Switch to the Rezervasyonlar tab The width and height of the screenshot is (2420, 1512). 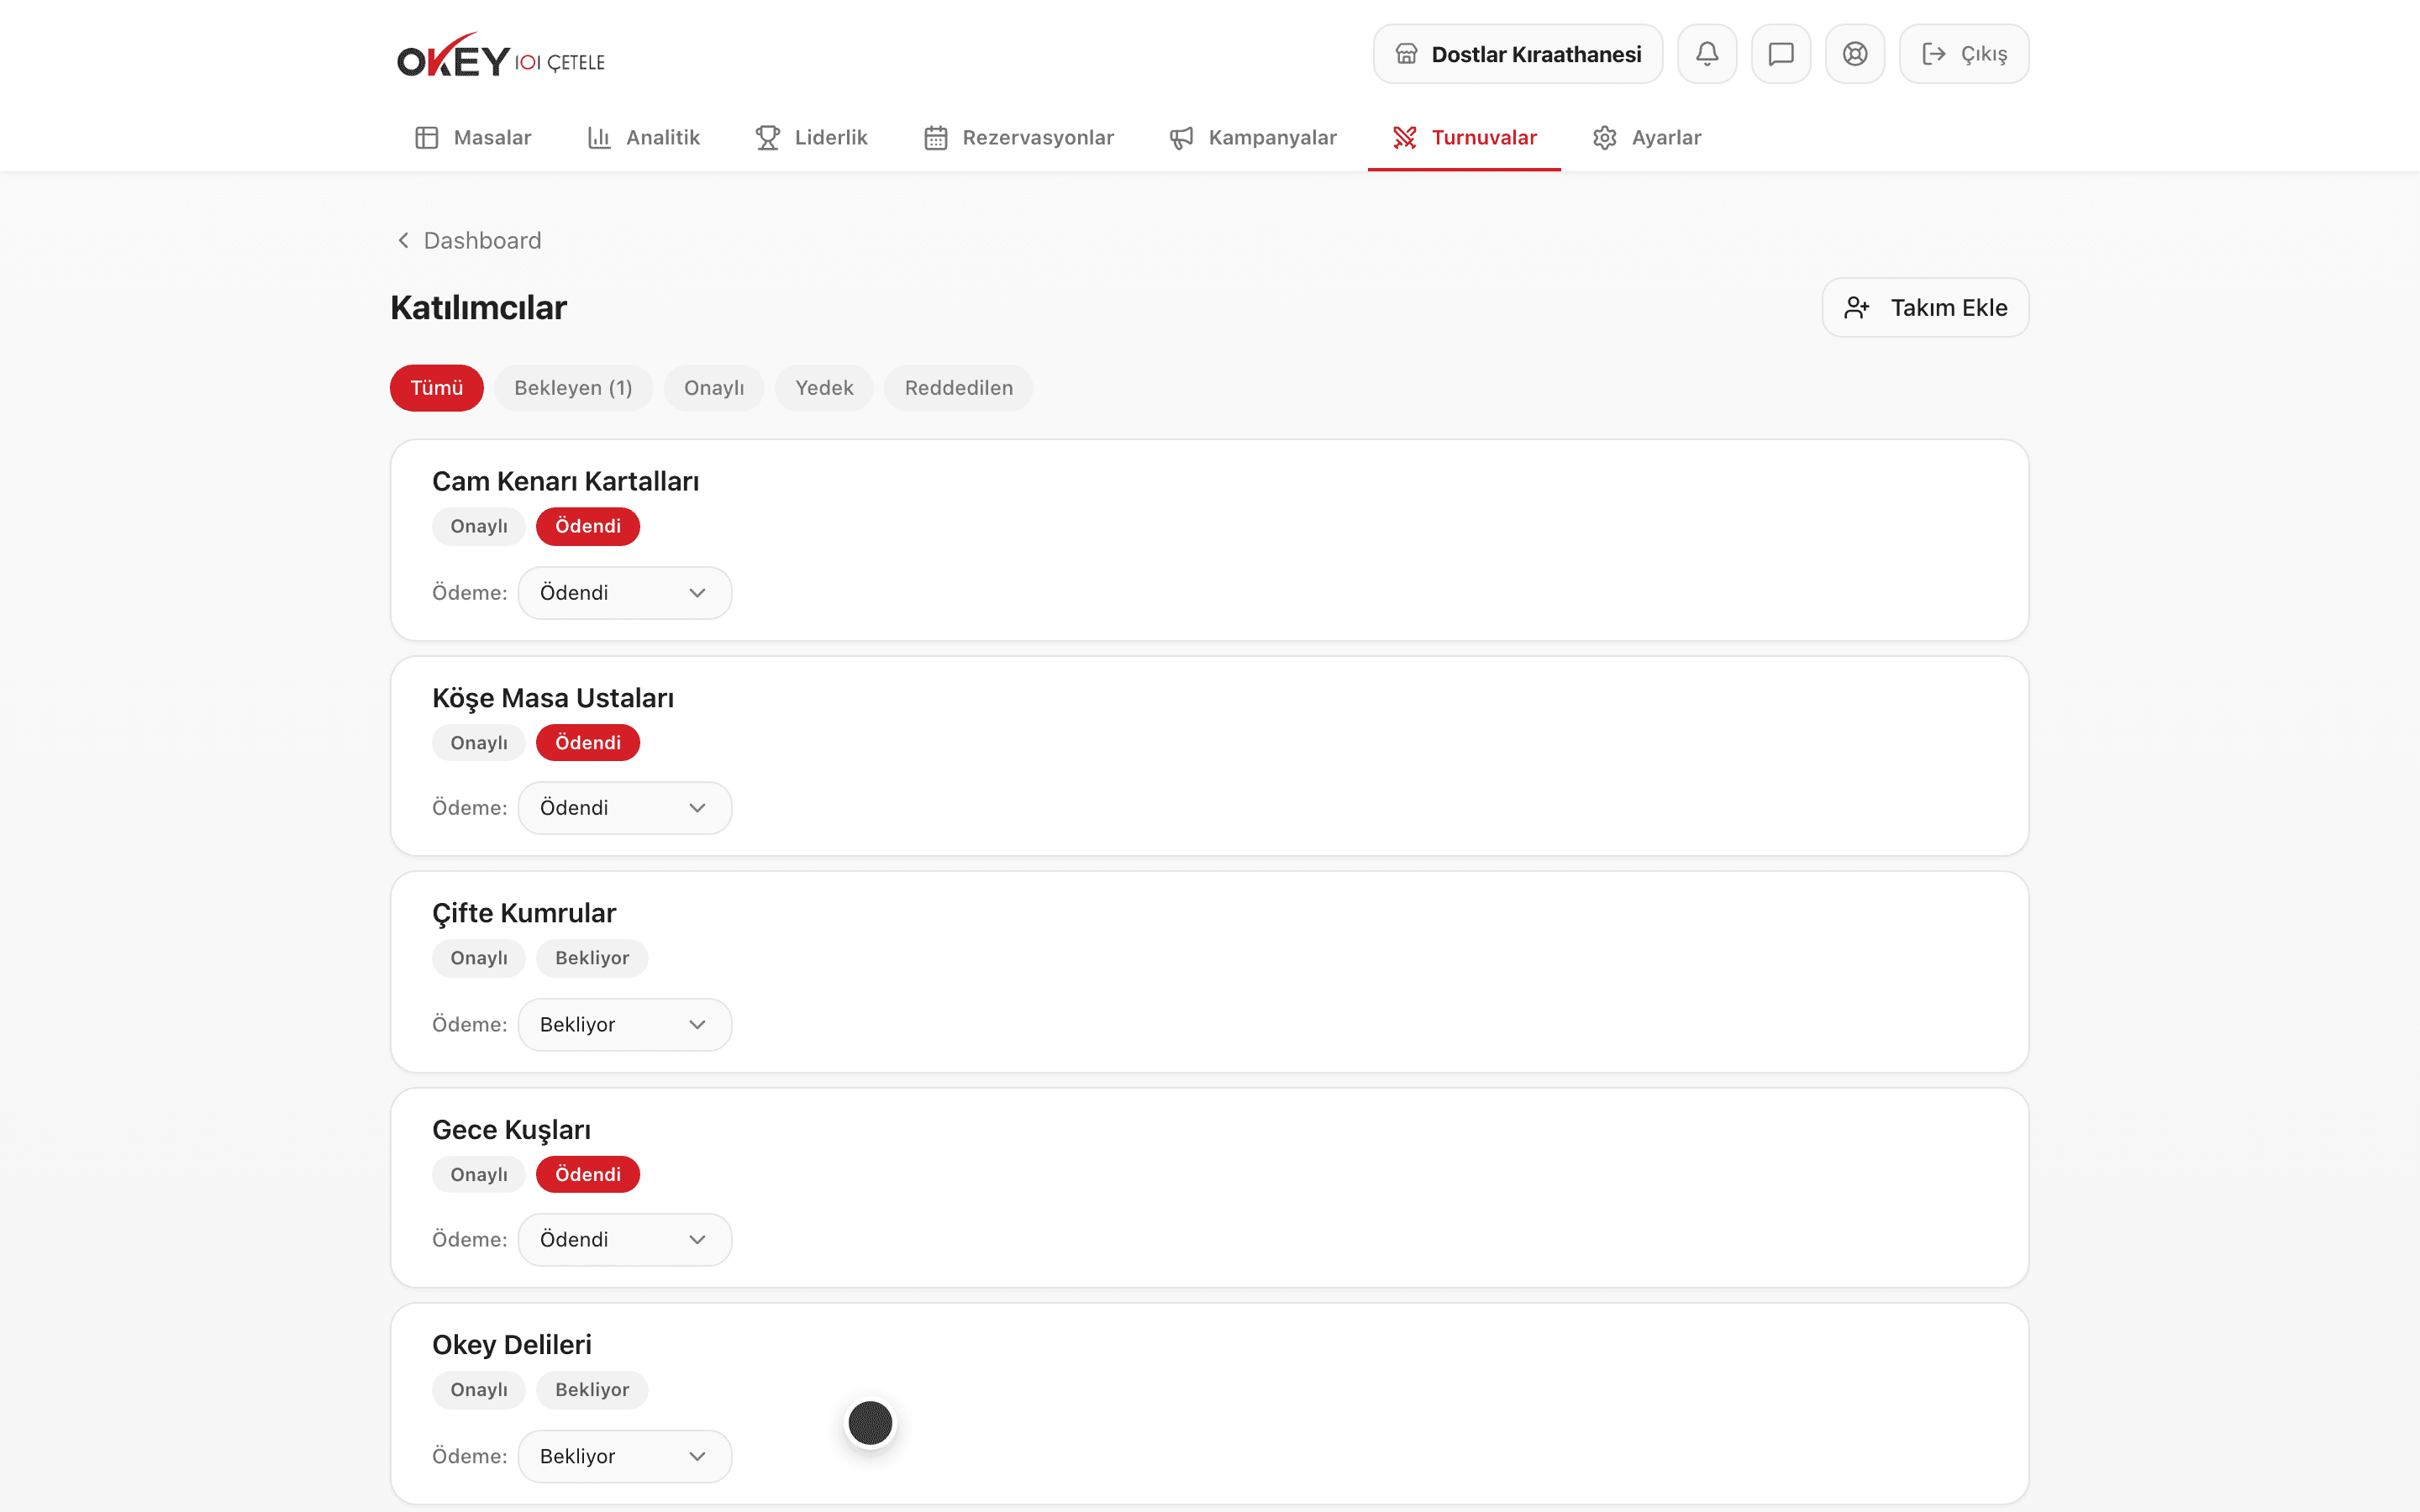1019,137
